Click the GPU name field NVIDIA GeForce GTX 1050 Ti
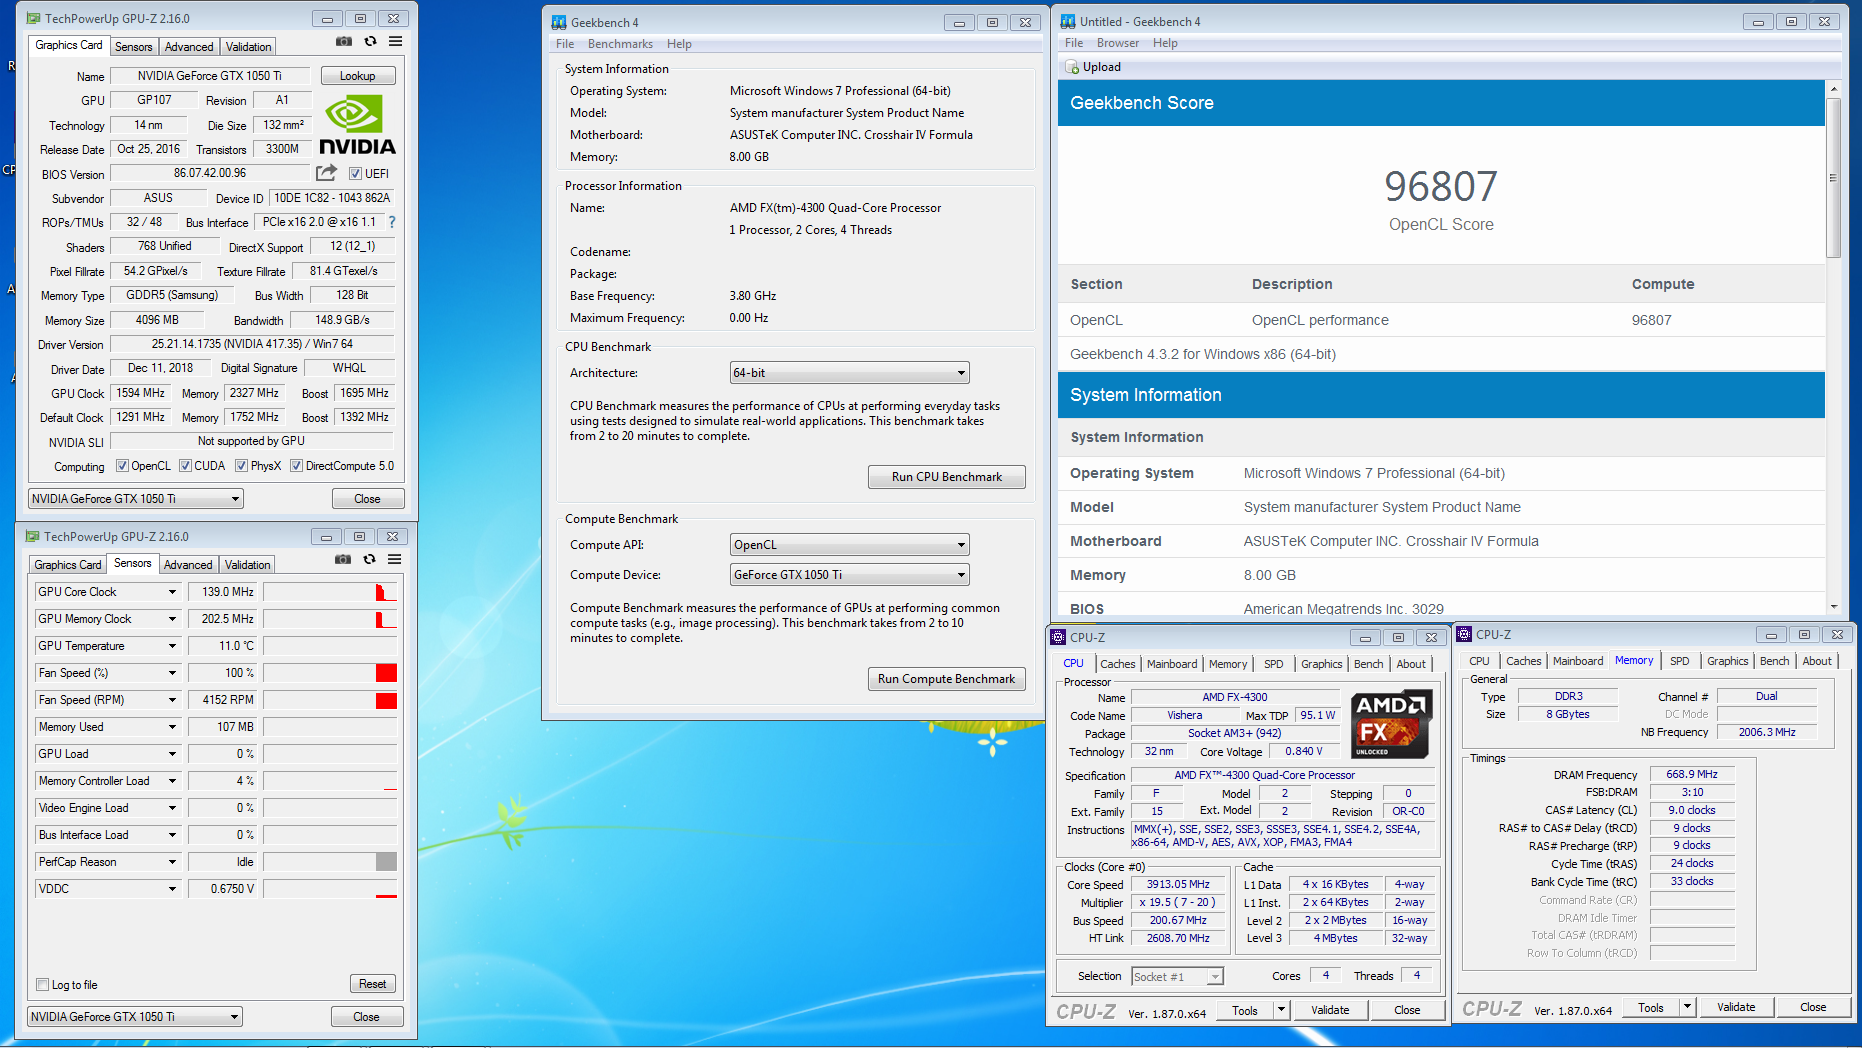Image resolution: width=1862 pixels, height=1048 pixels. [210, 76]
